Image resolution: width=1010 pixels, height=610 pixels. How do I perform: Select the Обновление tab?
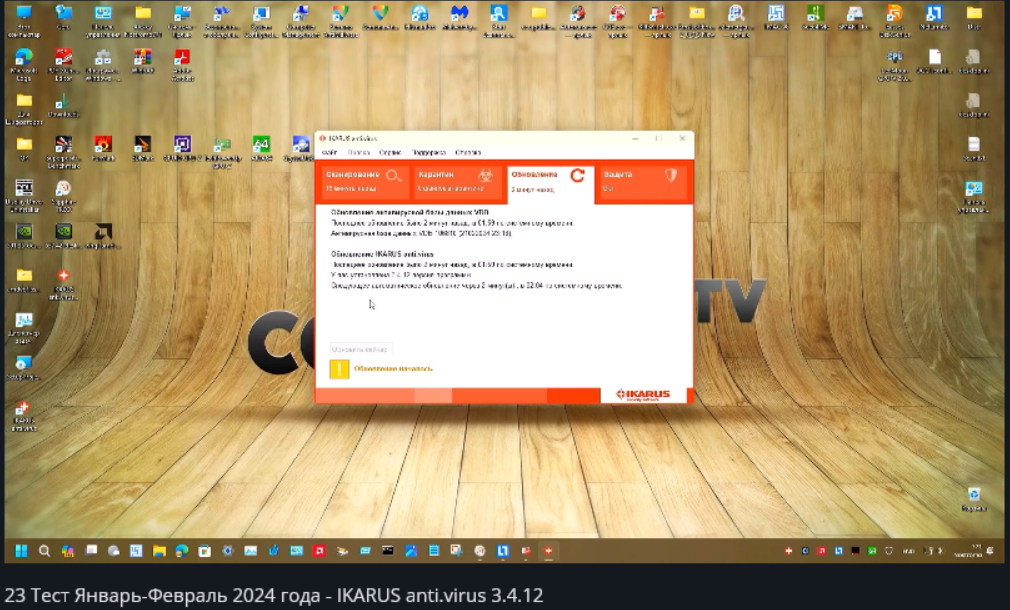(550, 184)
